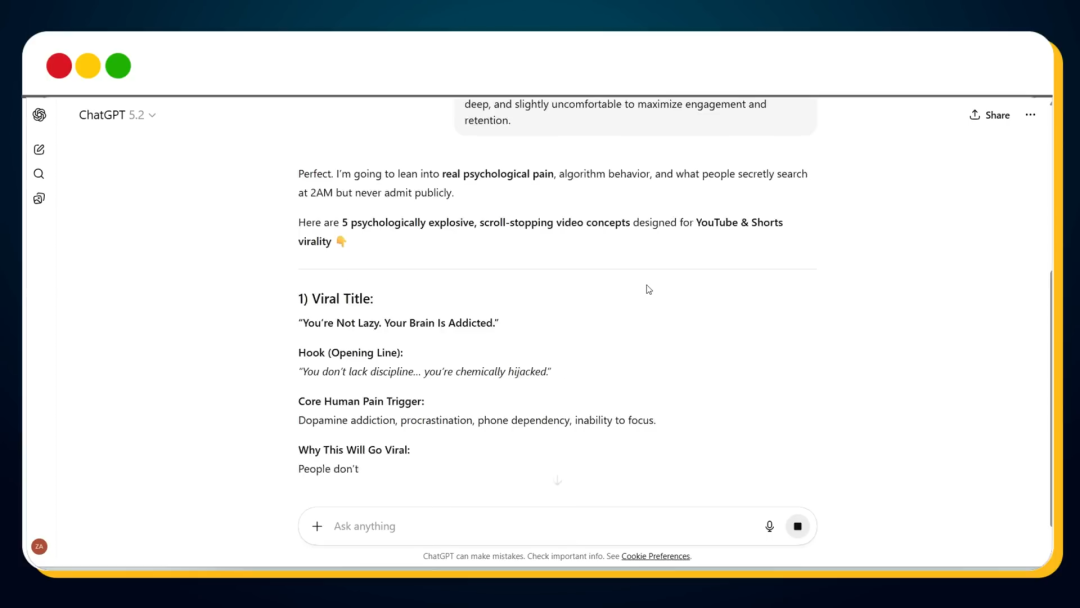
Task: Open the ZA user profile avatar
Action: (39, 546)
